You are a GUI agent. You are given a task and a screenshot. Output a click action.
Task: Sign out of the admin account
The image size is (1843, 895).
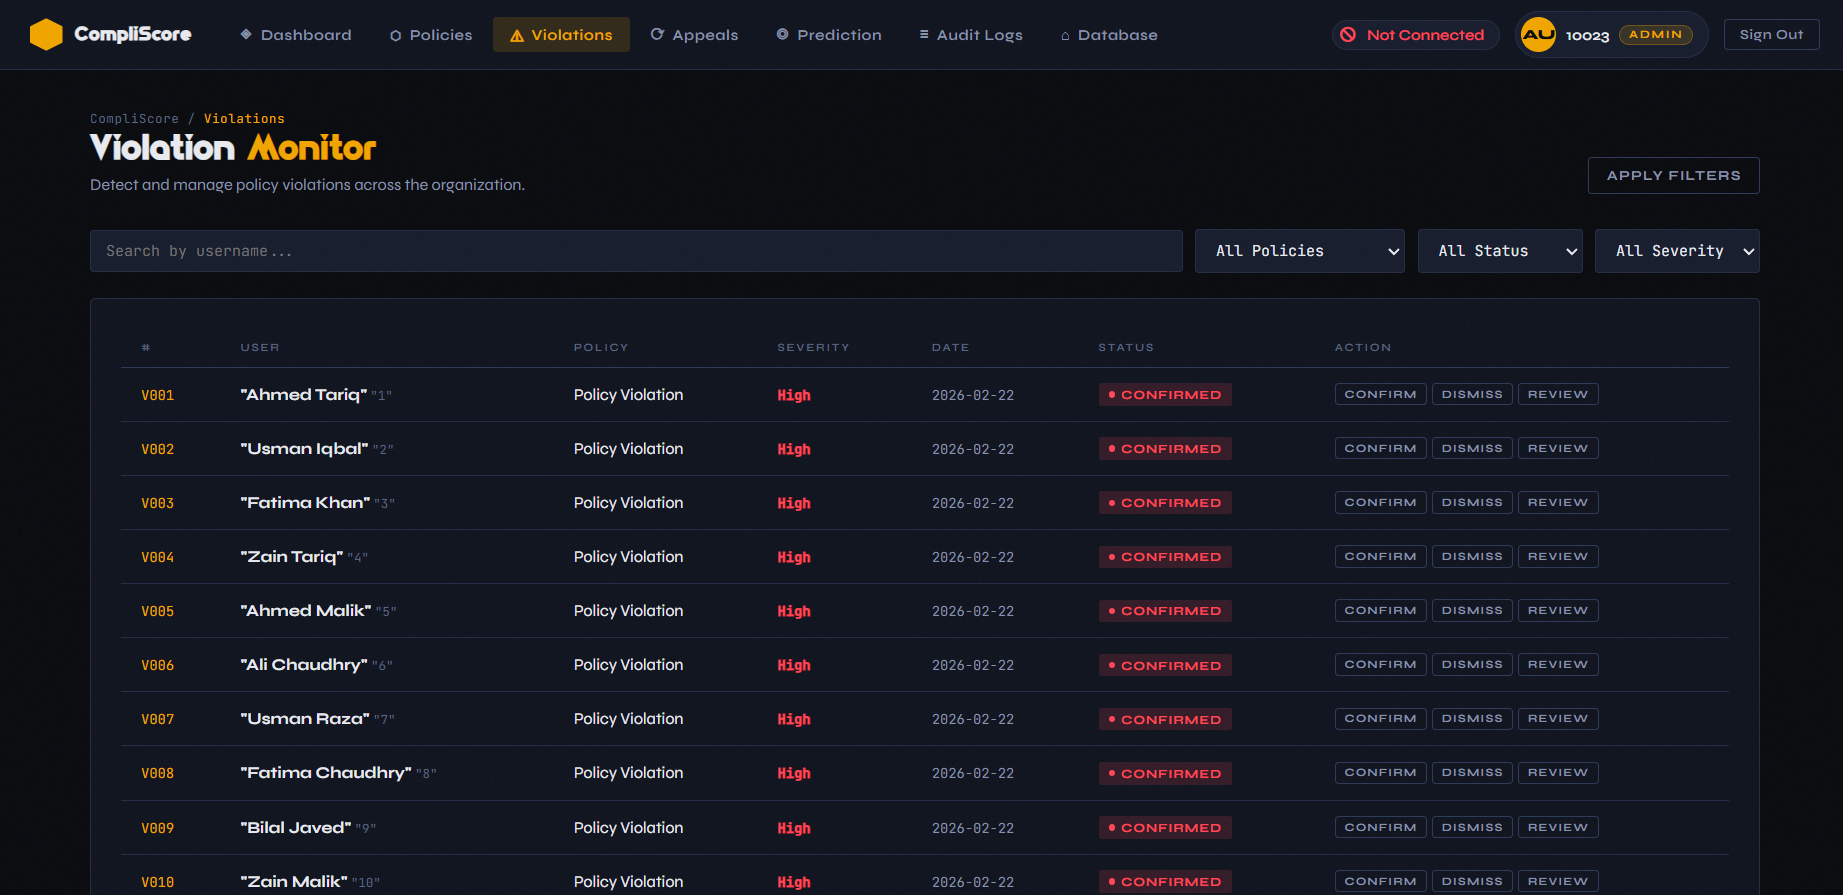pos(1771,35)
